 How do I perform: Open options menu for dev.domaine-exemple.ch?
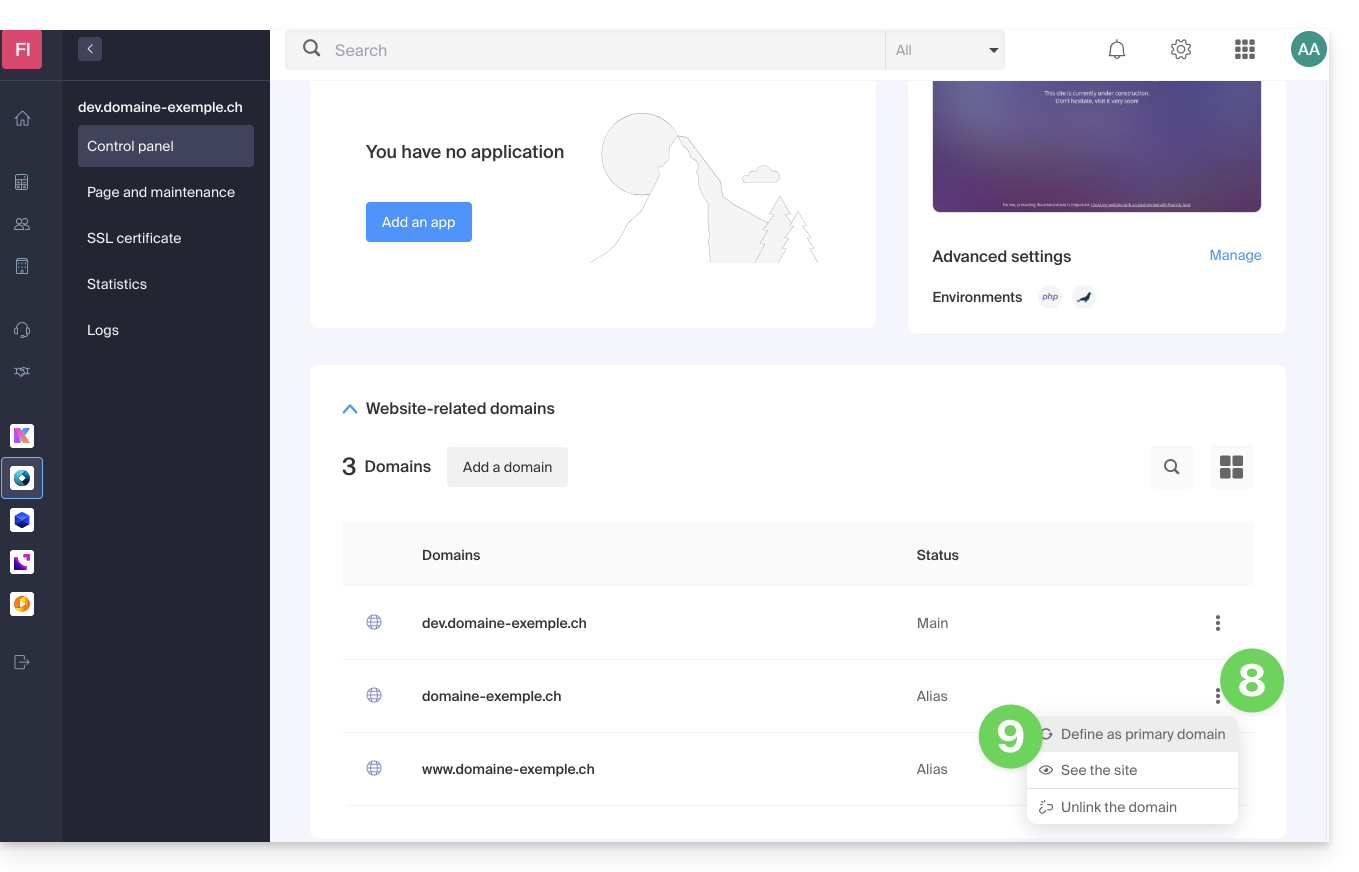click(1217, 623)
